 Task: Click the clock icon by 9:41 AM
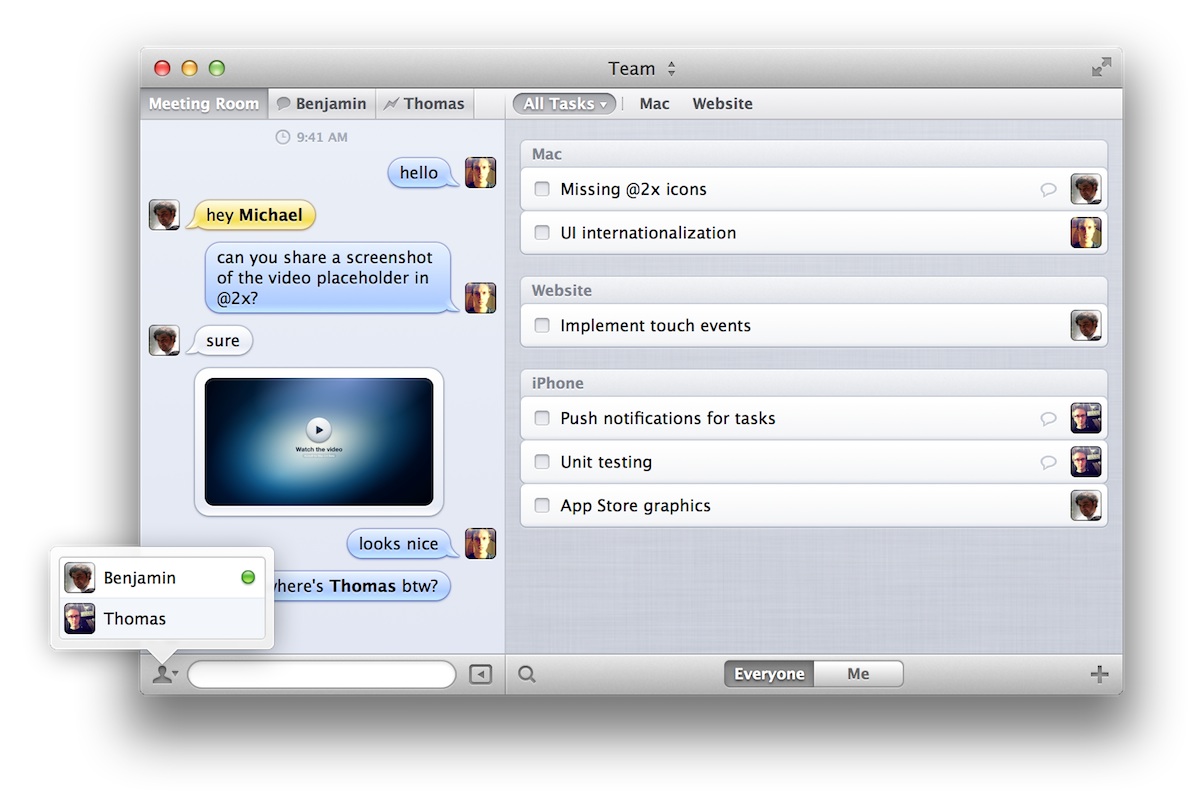pos(283,137)
